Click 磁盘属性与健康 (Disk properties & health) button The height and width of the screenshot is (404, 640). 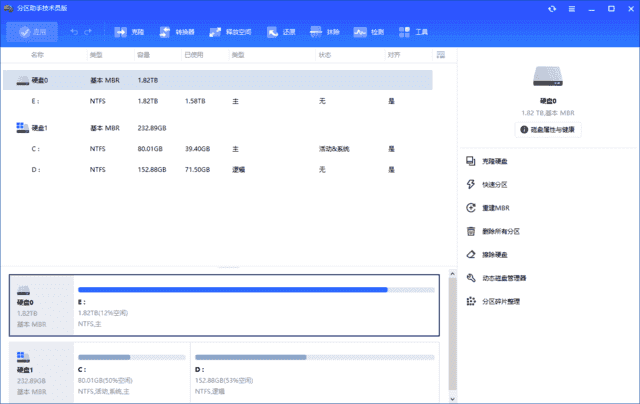click(548, 129)
